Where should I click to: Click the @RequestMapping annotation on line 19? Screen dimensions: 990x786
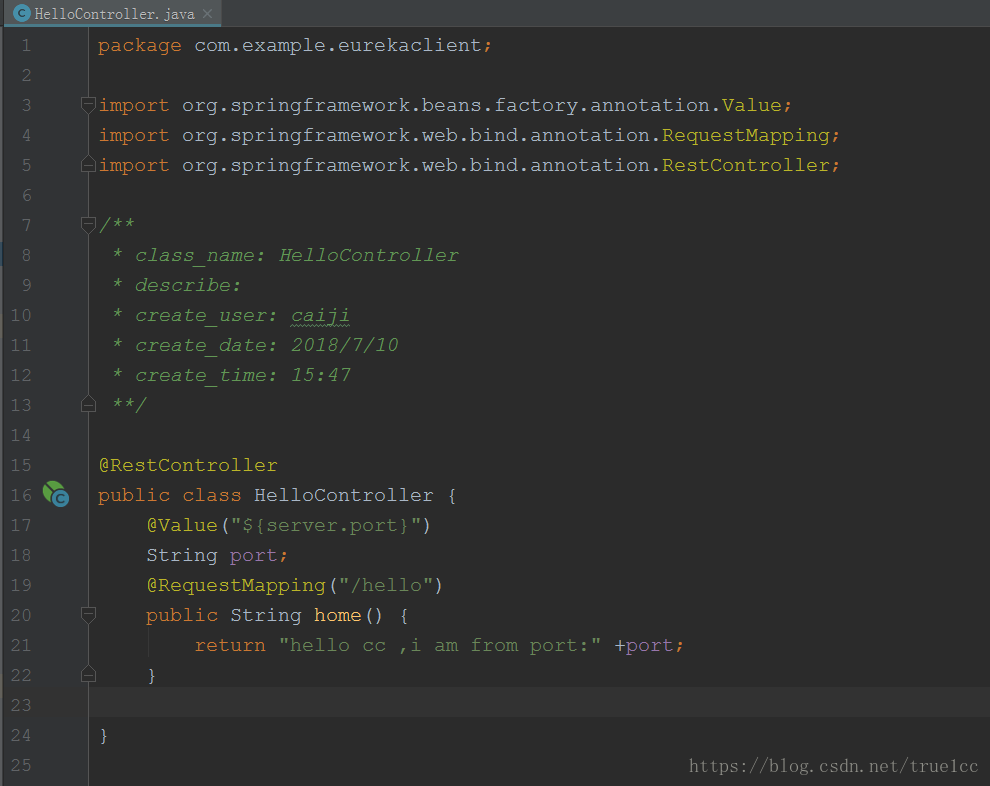coord(236,586)
